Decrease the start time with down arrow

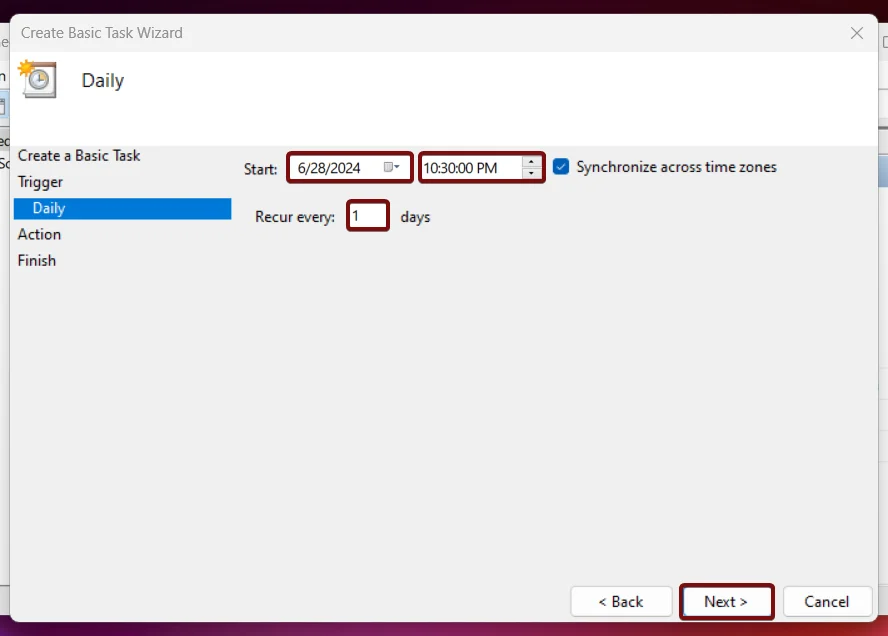pyautogui.click(x=531, y=173)
